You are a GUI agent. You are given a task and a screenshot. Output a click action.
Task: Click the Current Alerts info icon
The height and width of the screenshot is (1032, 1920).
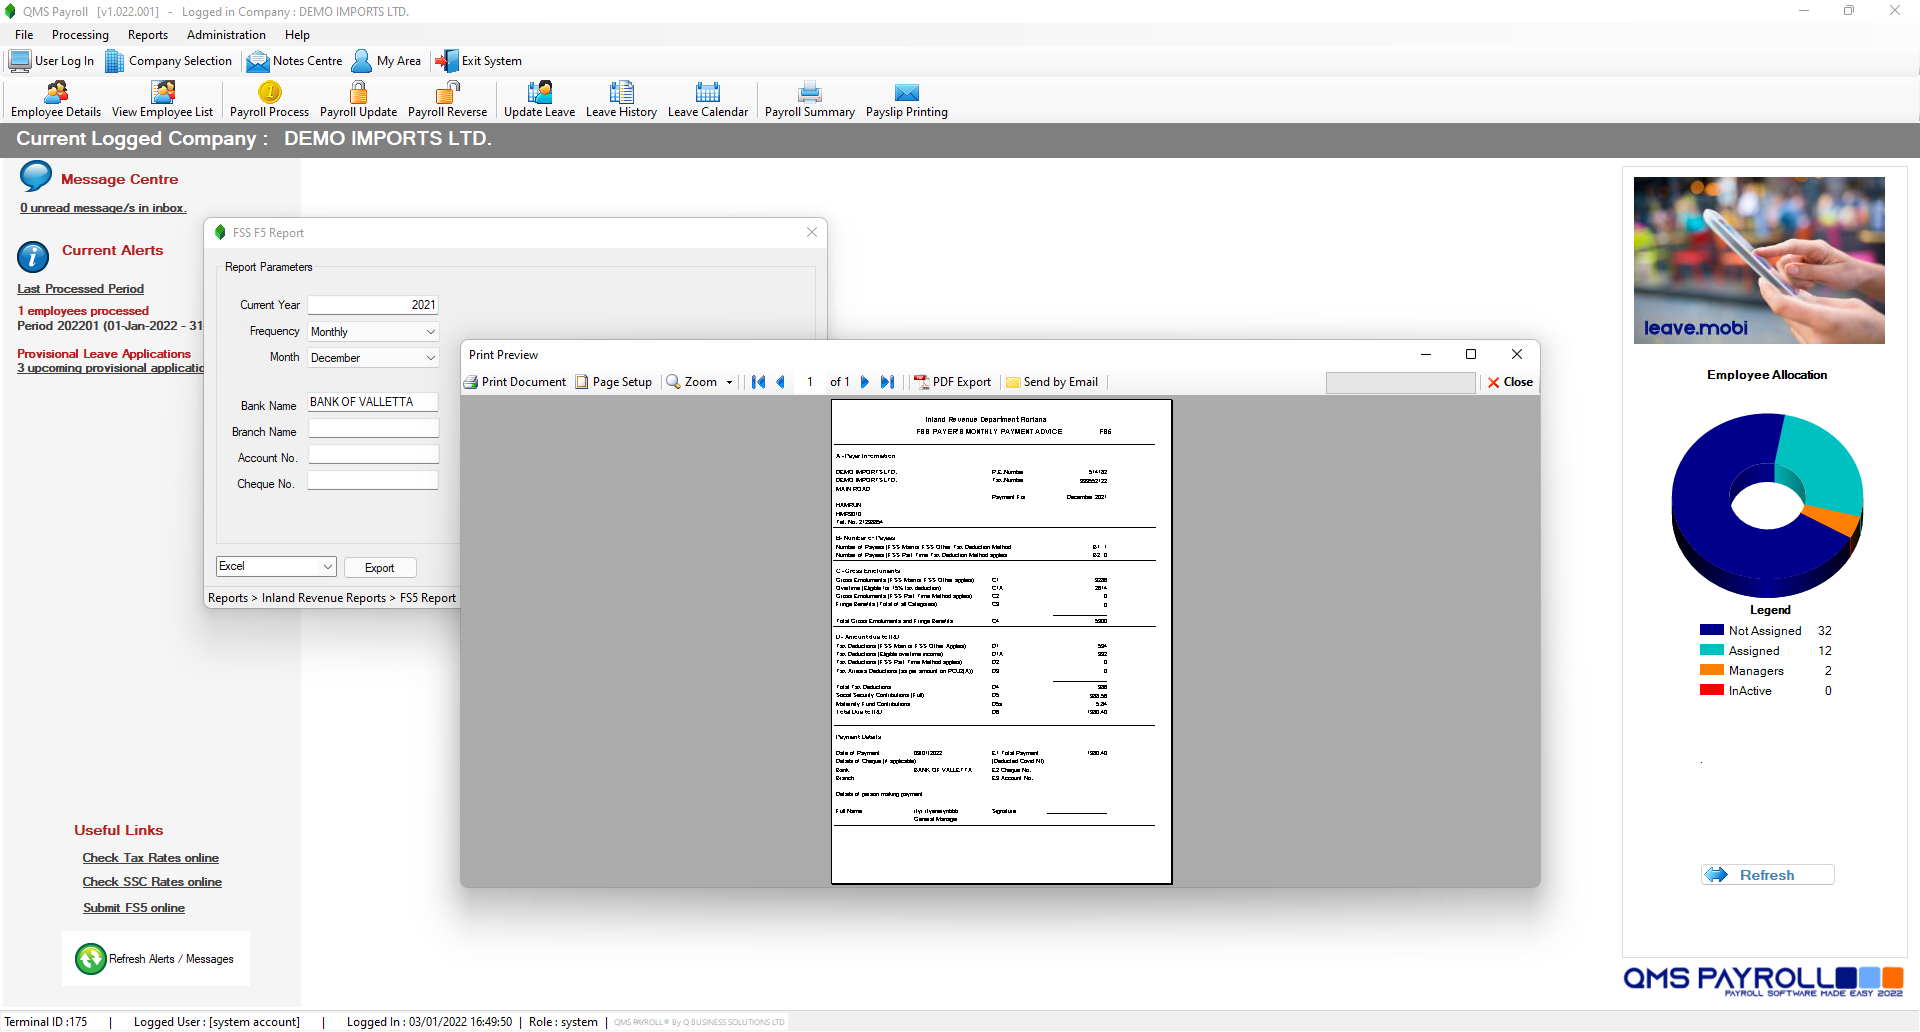tap(33, 257)
